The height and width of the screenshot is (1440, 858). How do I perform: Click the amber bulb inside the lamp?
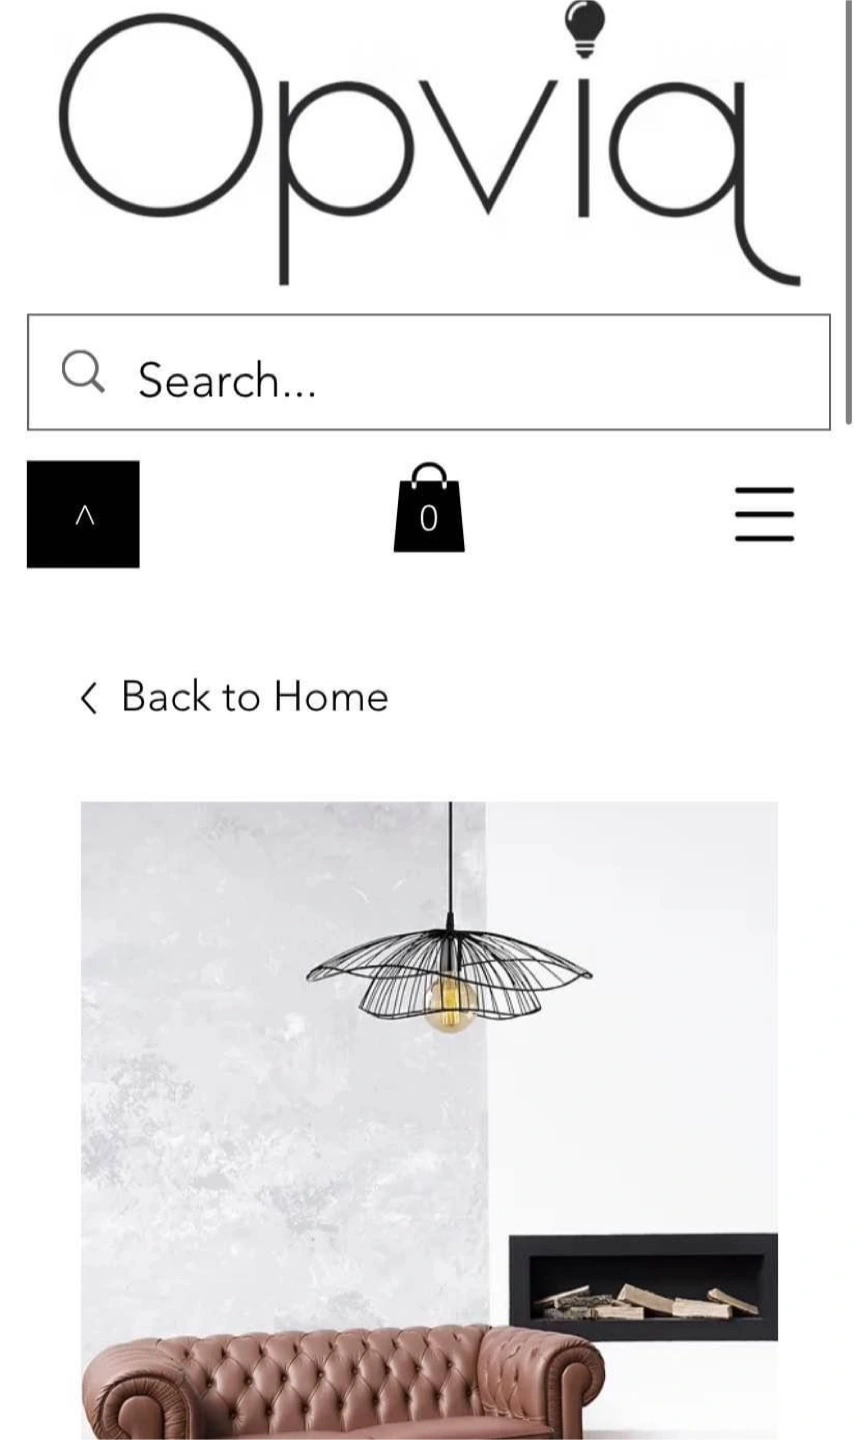pos(449,1005)
